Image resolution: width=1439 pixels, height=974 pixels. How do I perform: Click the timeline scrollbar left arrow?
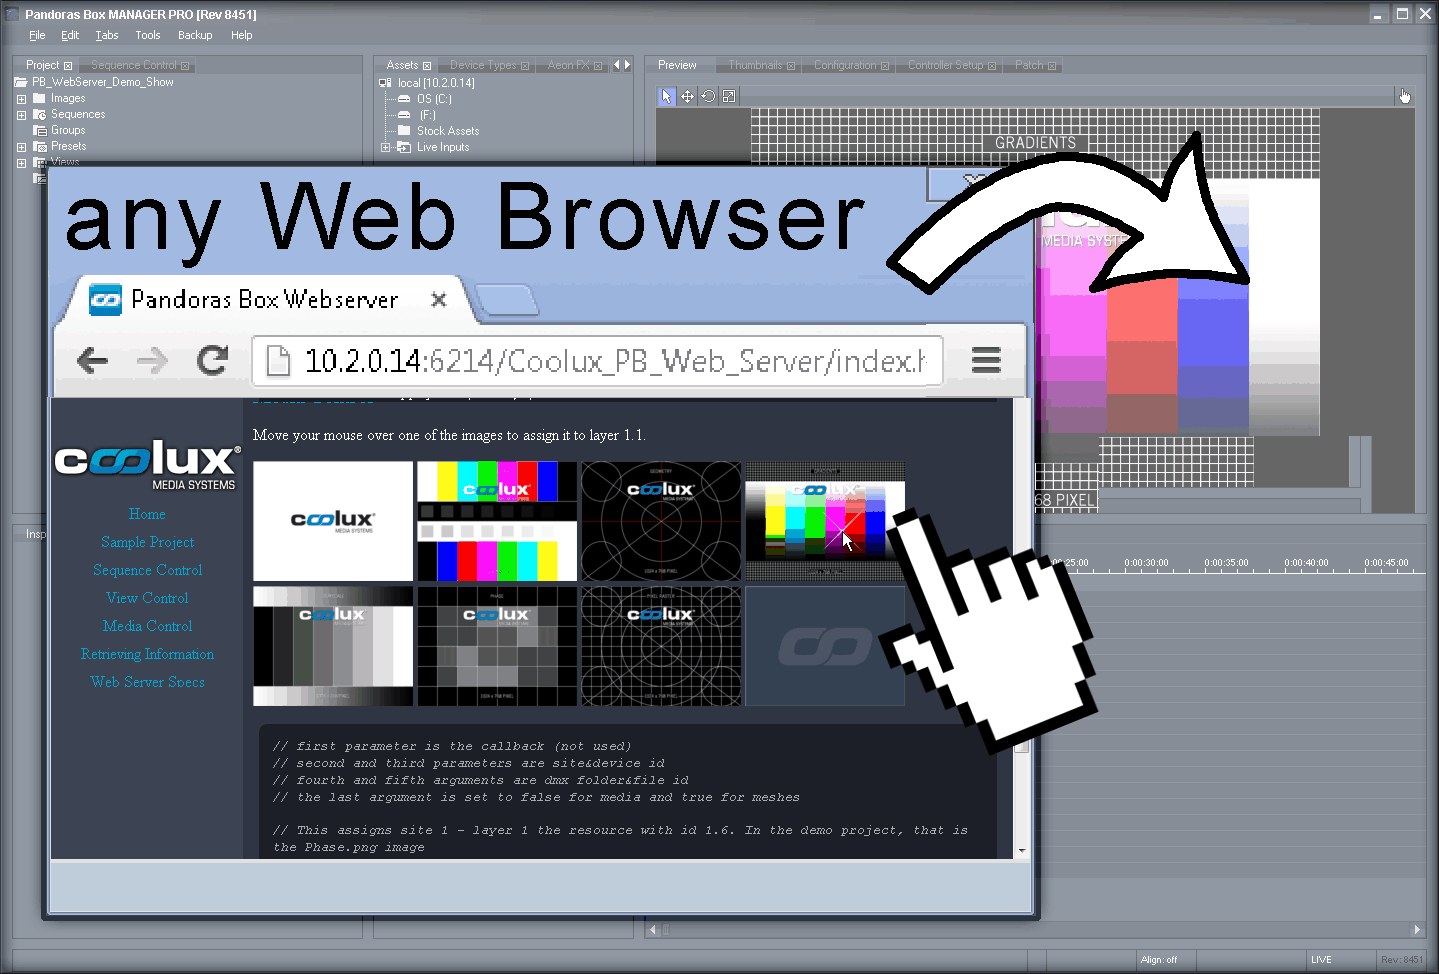[653, 930]
